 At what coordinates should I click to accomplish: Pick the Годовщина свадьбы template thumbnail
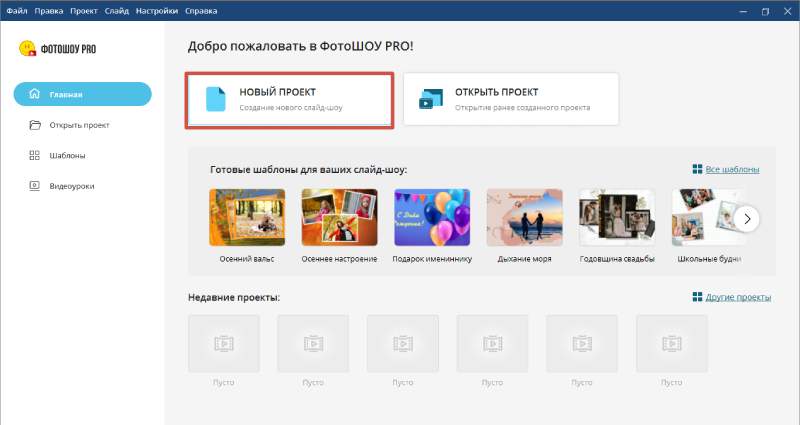click(x=617, y=217)
